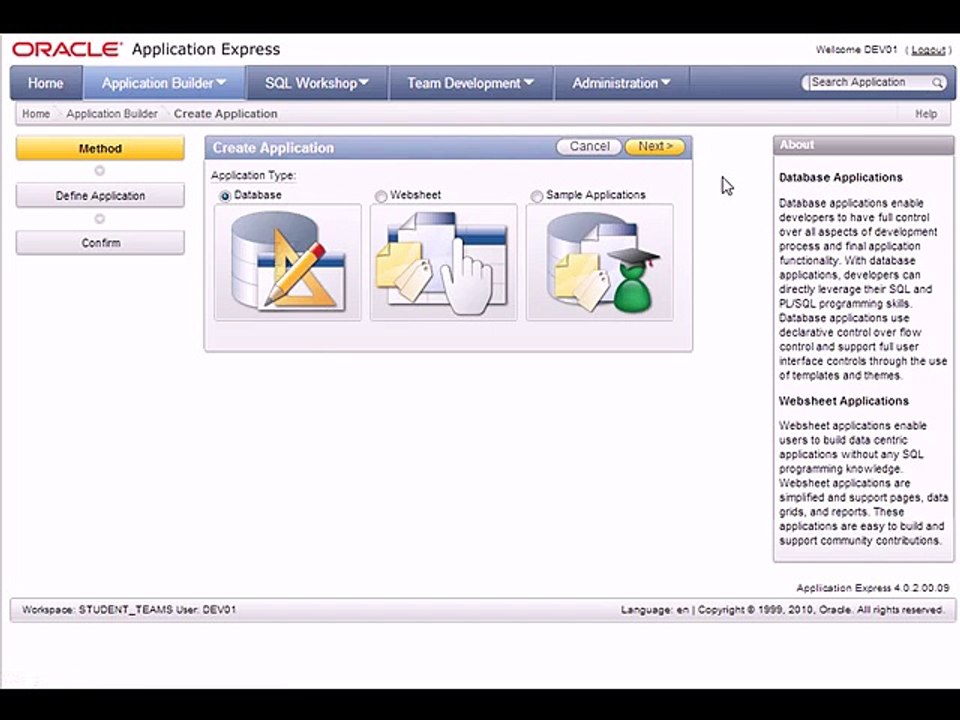Click the Next button
The image size is (960, 720).
(655, 146)
